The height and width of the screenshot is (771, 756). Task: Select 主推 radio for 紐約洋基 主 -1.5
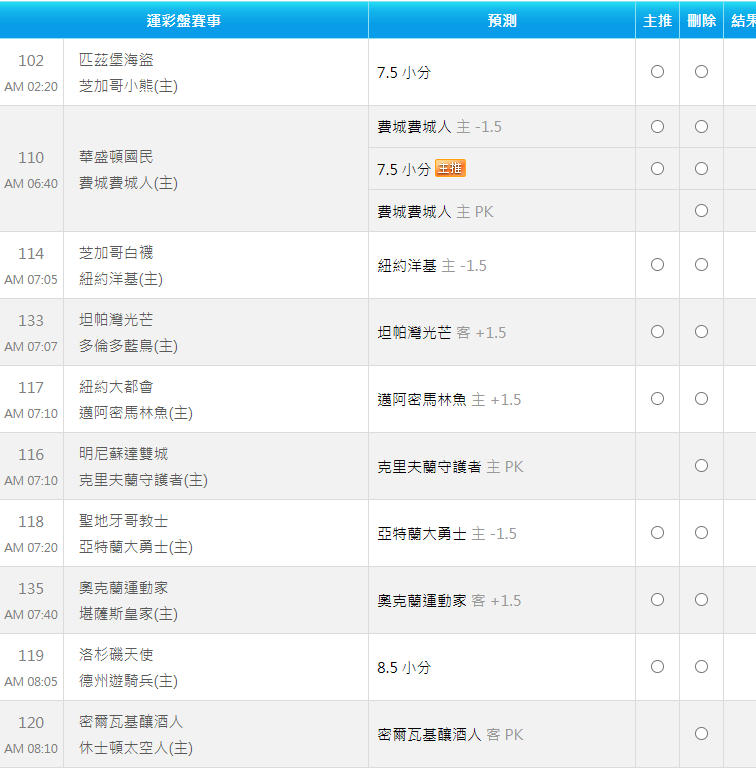(657, 265)
